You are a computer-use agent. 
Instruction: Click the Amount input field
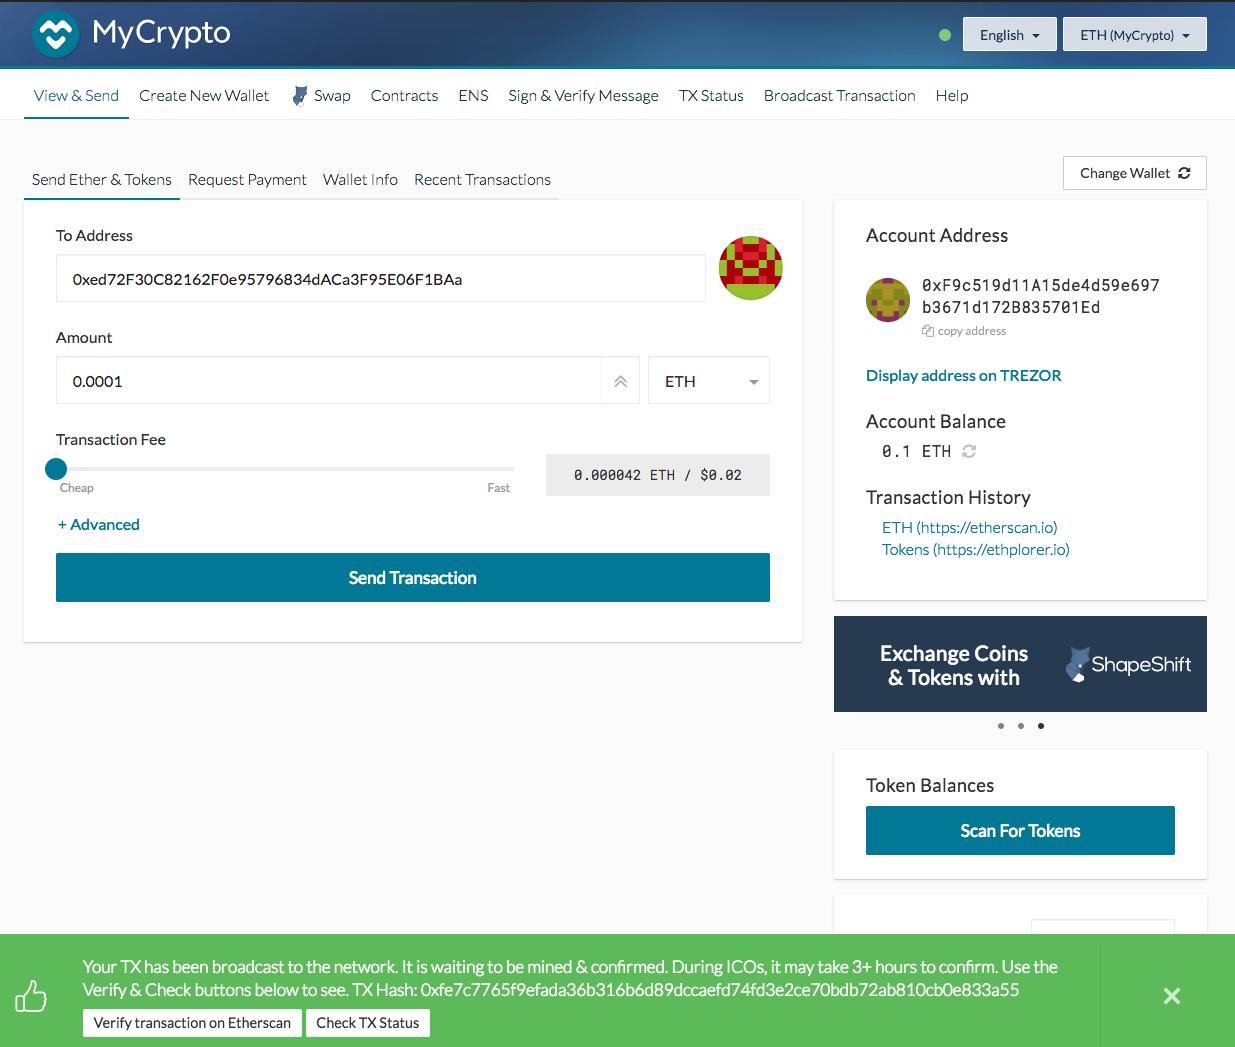(329, 381)
